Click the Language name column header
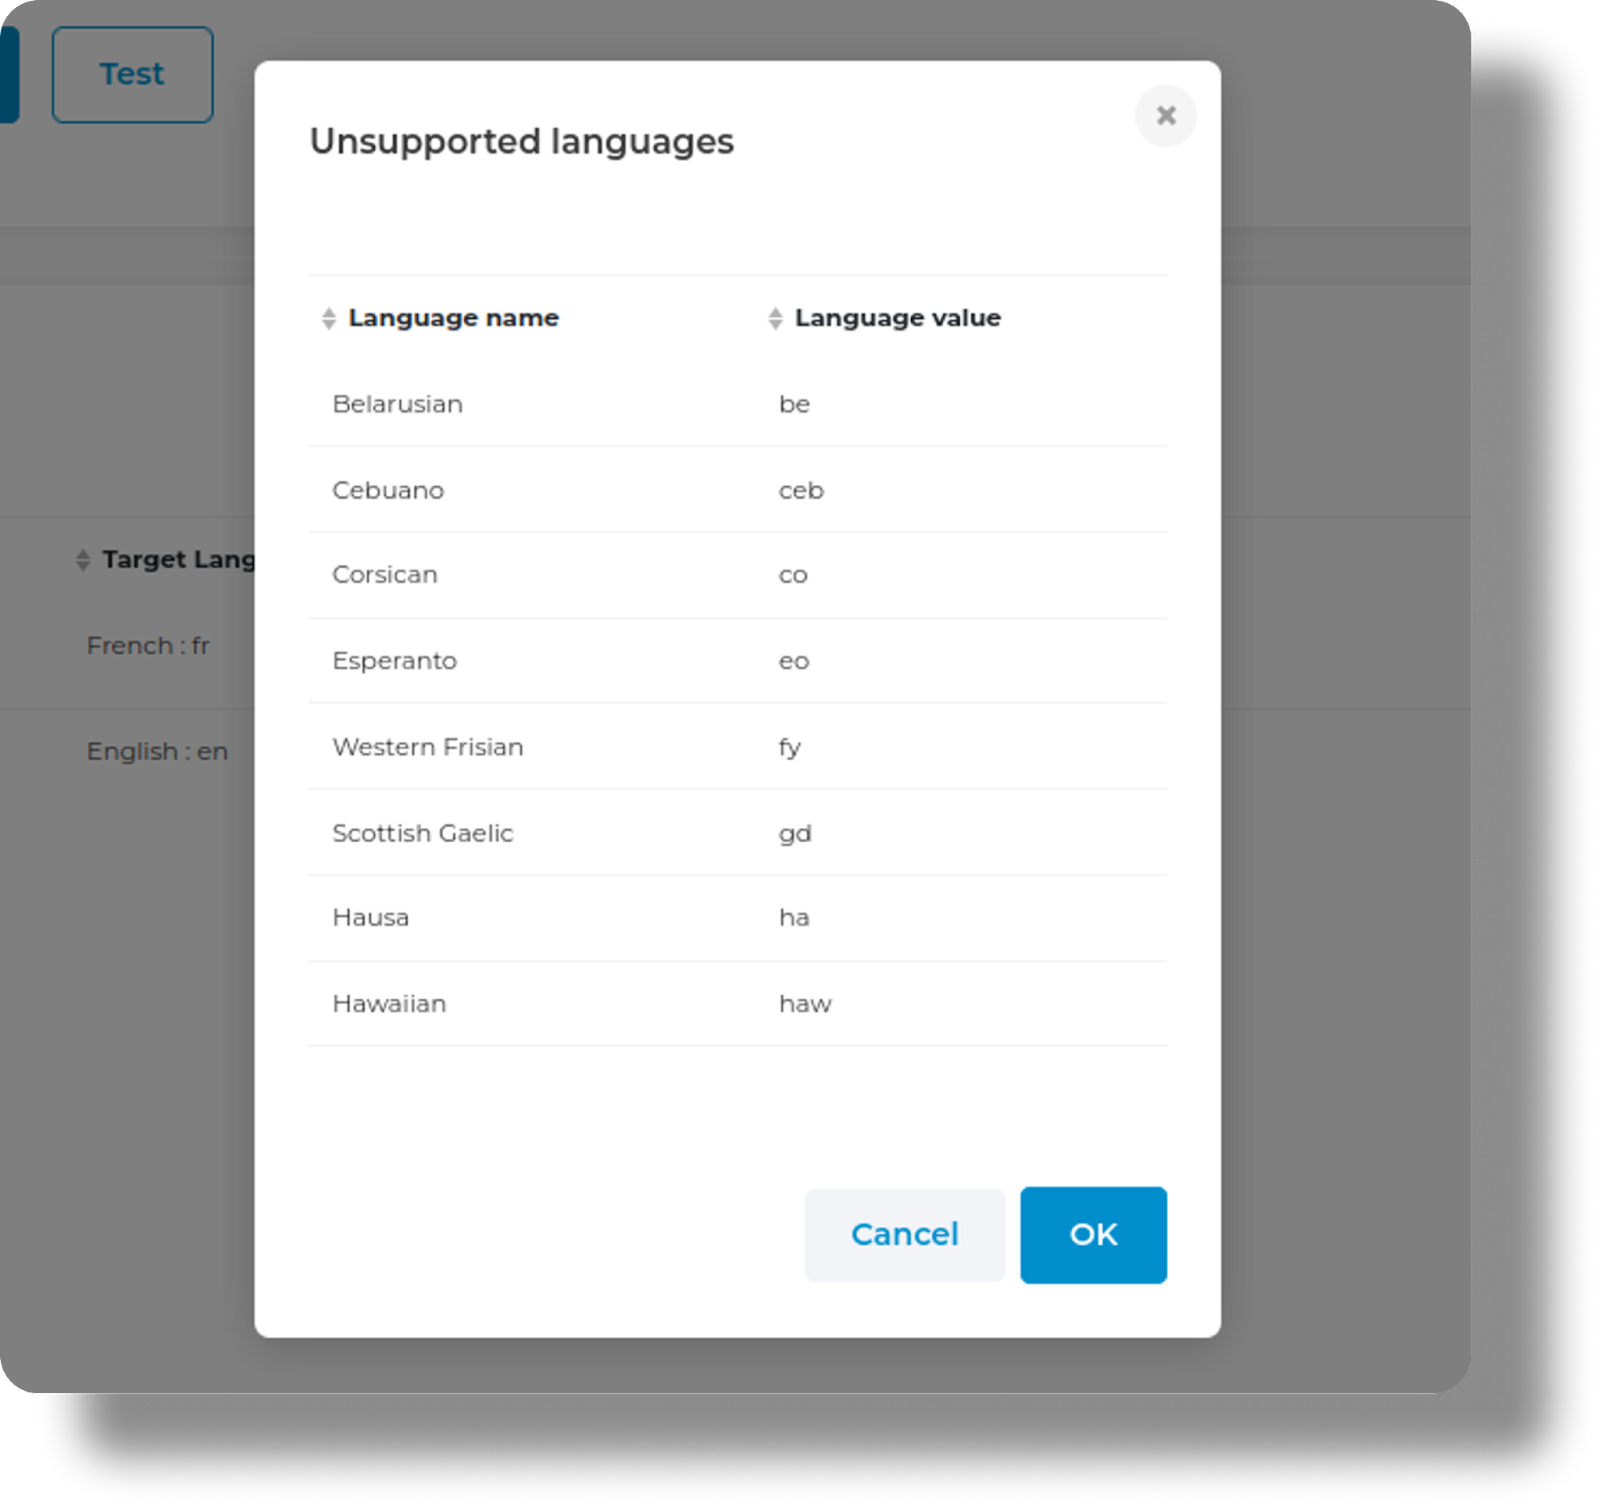Viewport: 1600px width, 1506px height. click(x=453, y=318)
